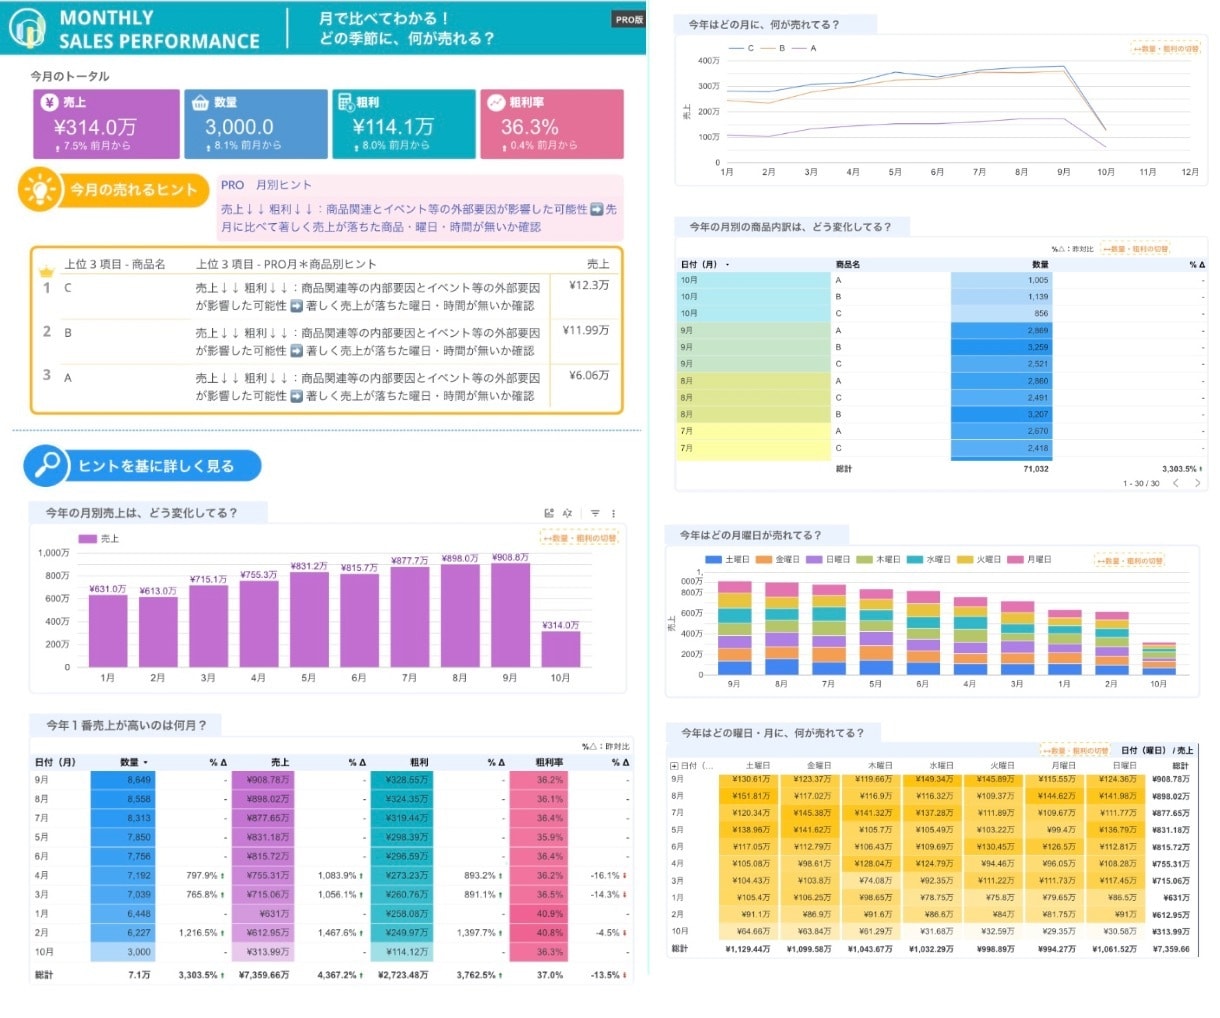Click ¥151.81万 cell in pivot table
Screen dimensions: 1220x1018
pos(750,796)
